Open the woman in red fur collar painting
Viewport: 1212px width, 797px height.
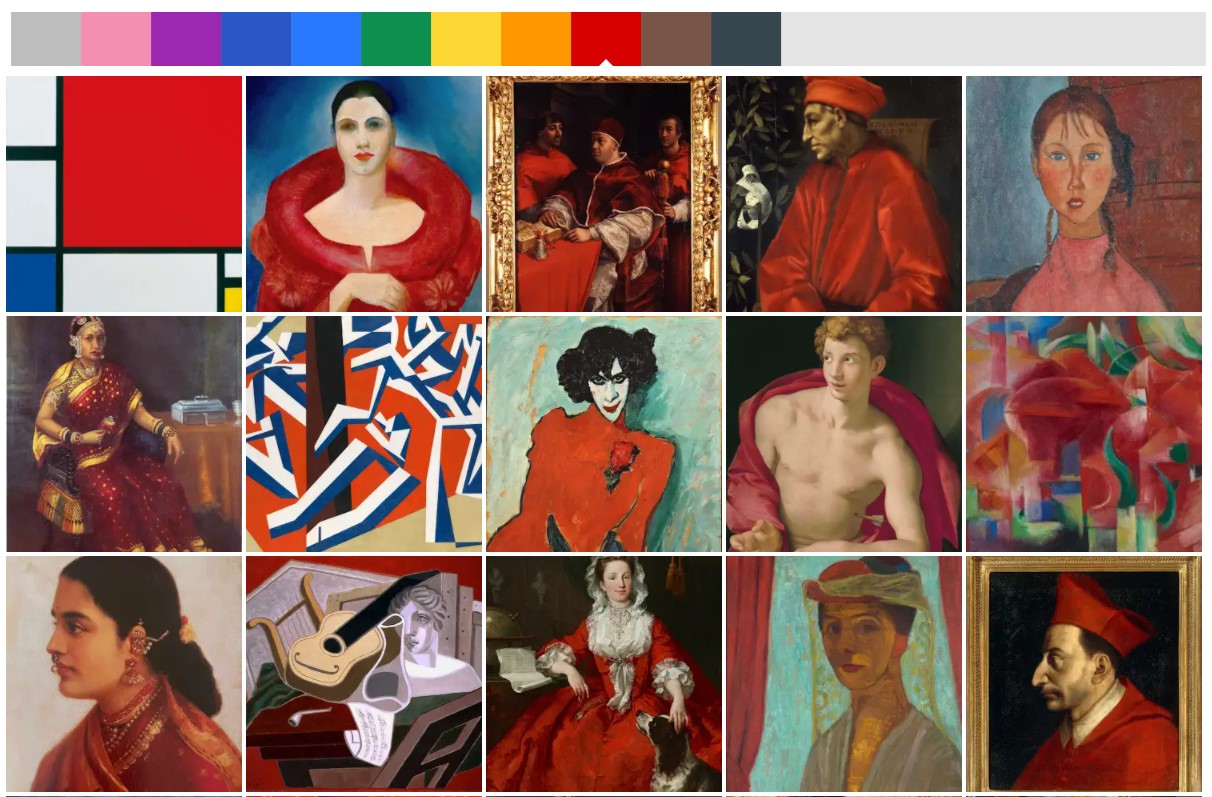pyautogui.click(x=364, y=194)
